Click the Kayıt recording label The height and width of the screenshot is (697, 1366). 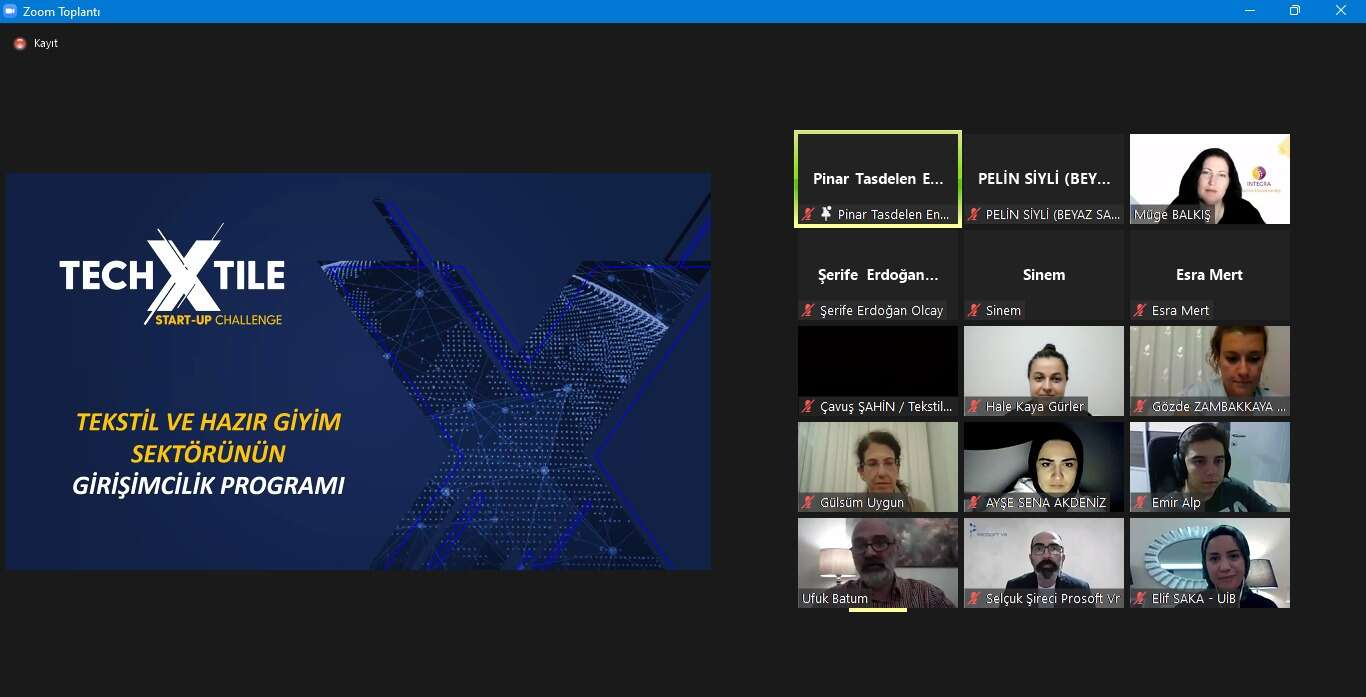46,43
